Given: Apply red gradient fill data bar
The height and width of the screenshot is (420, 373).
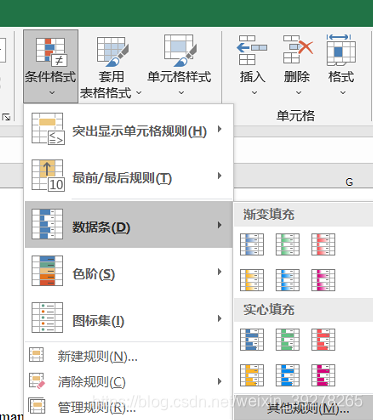Looking at the screenshot, I should pos(323,244).
